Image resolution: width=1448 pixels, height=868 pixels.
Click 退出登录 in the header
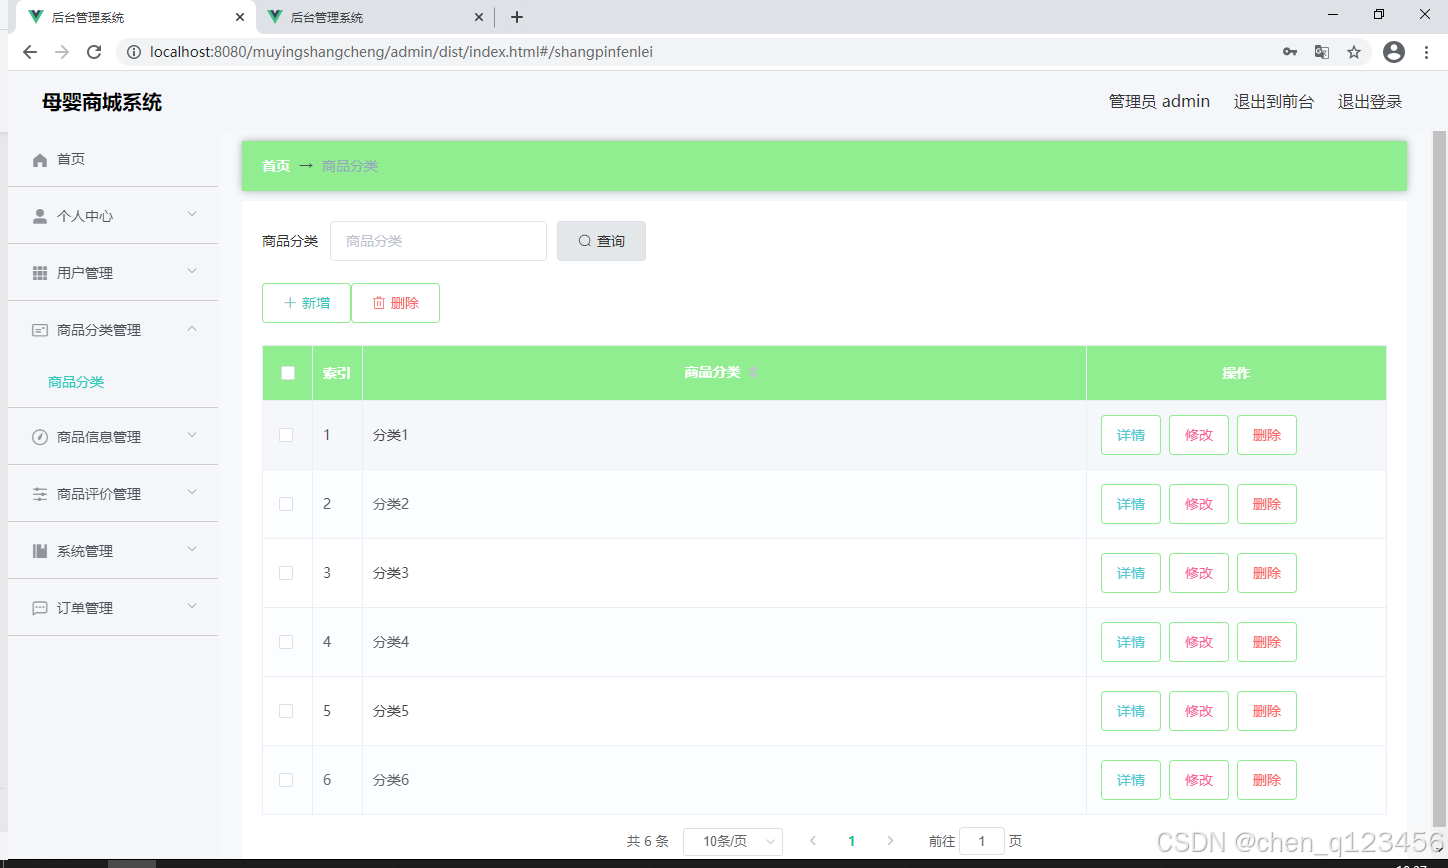pyautogui.click(x=1370, y=102)
